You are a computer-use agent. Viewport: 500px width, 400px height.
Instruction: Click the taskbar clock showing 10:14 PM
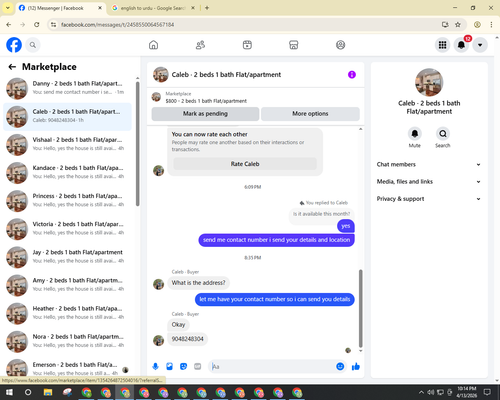467,392
